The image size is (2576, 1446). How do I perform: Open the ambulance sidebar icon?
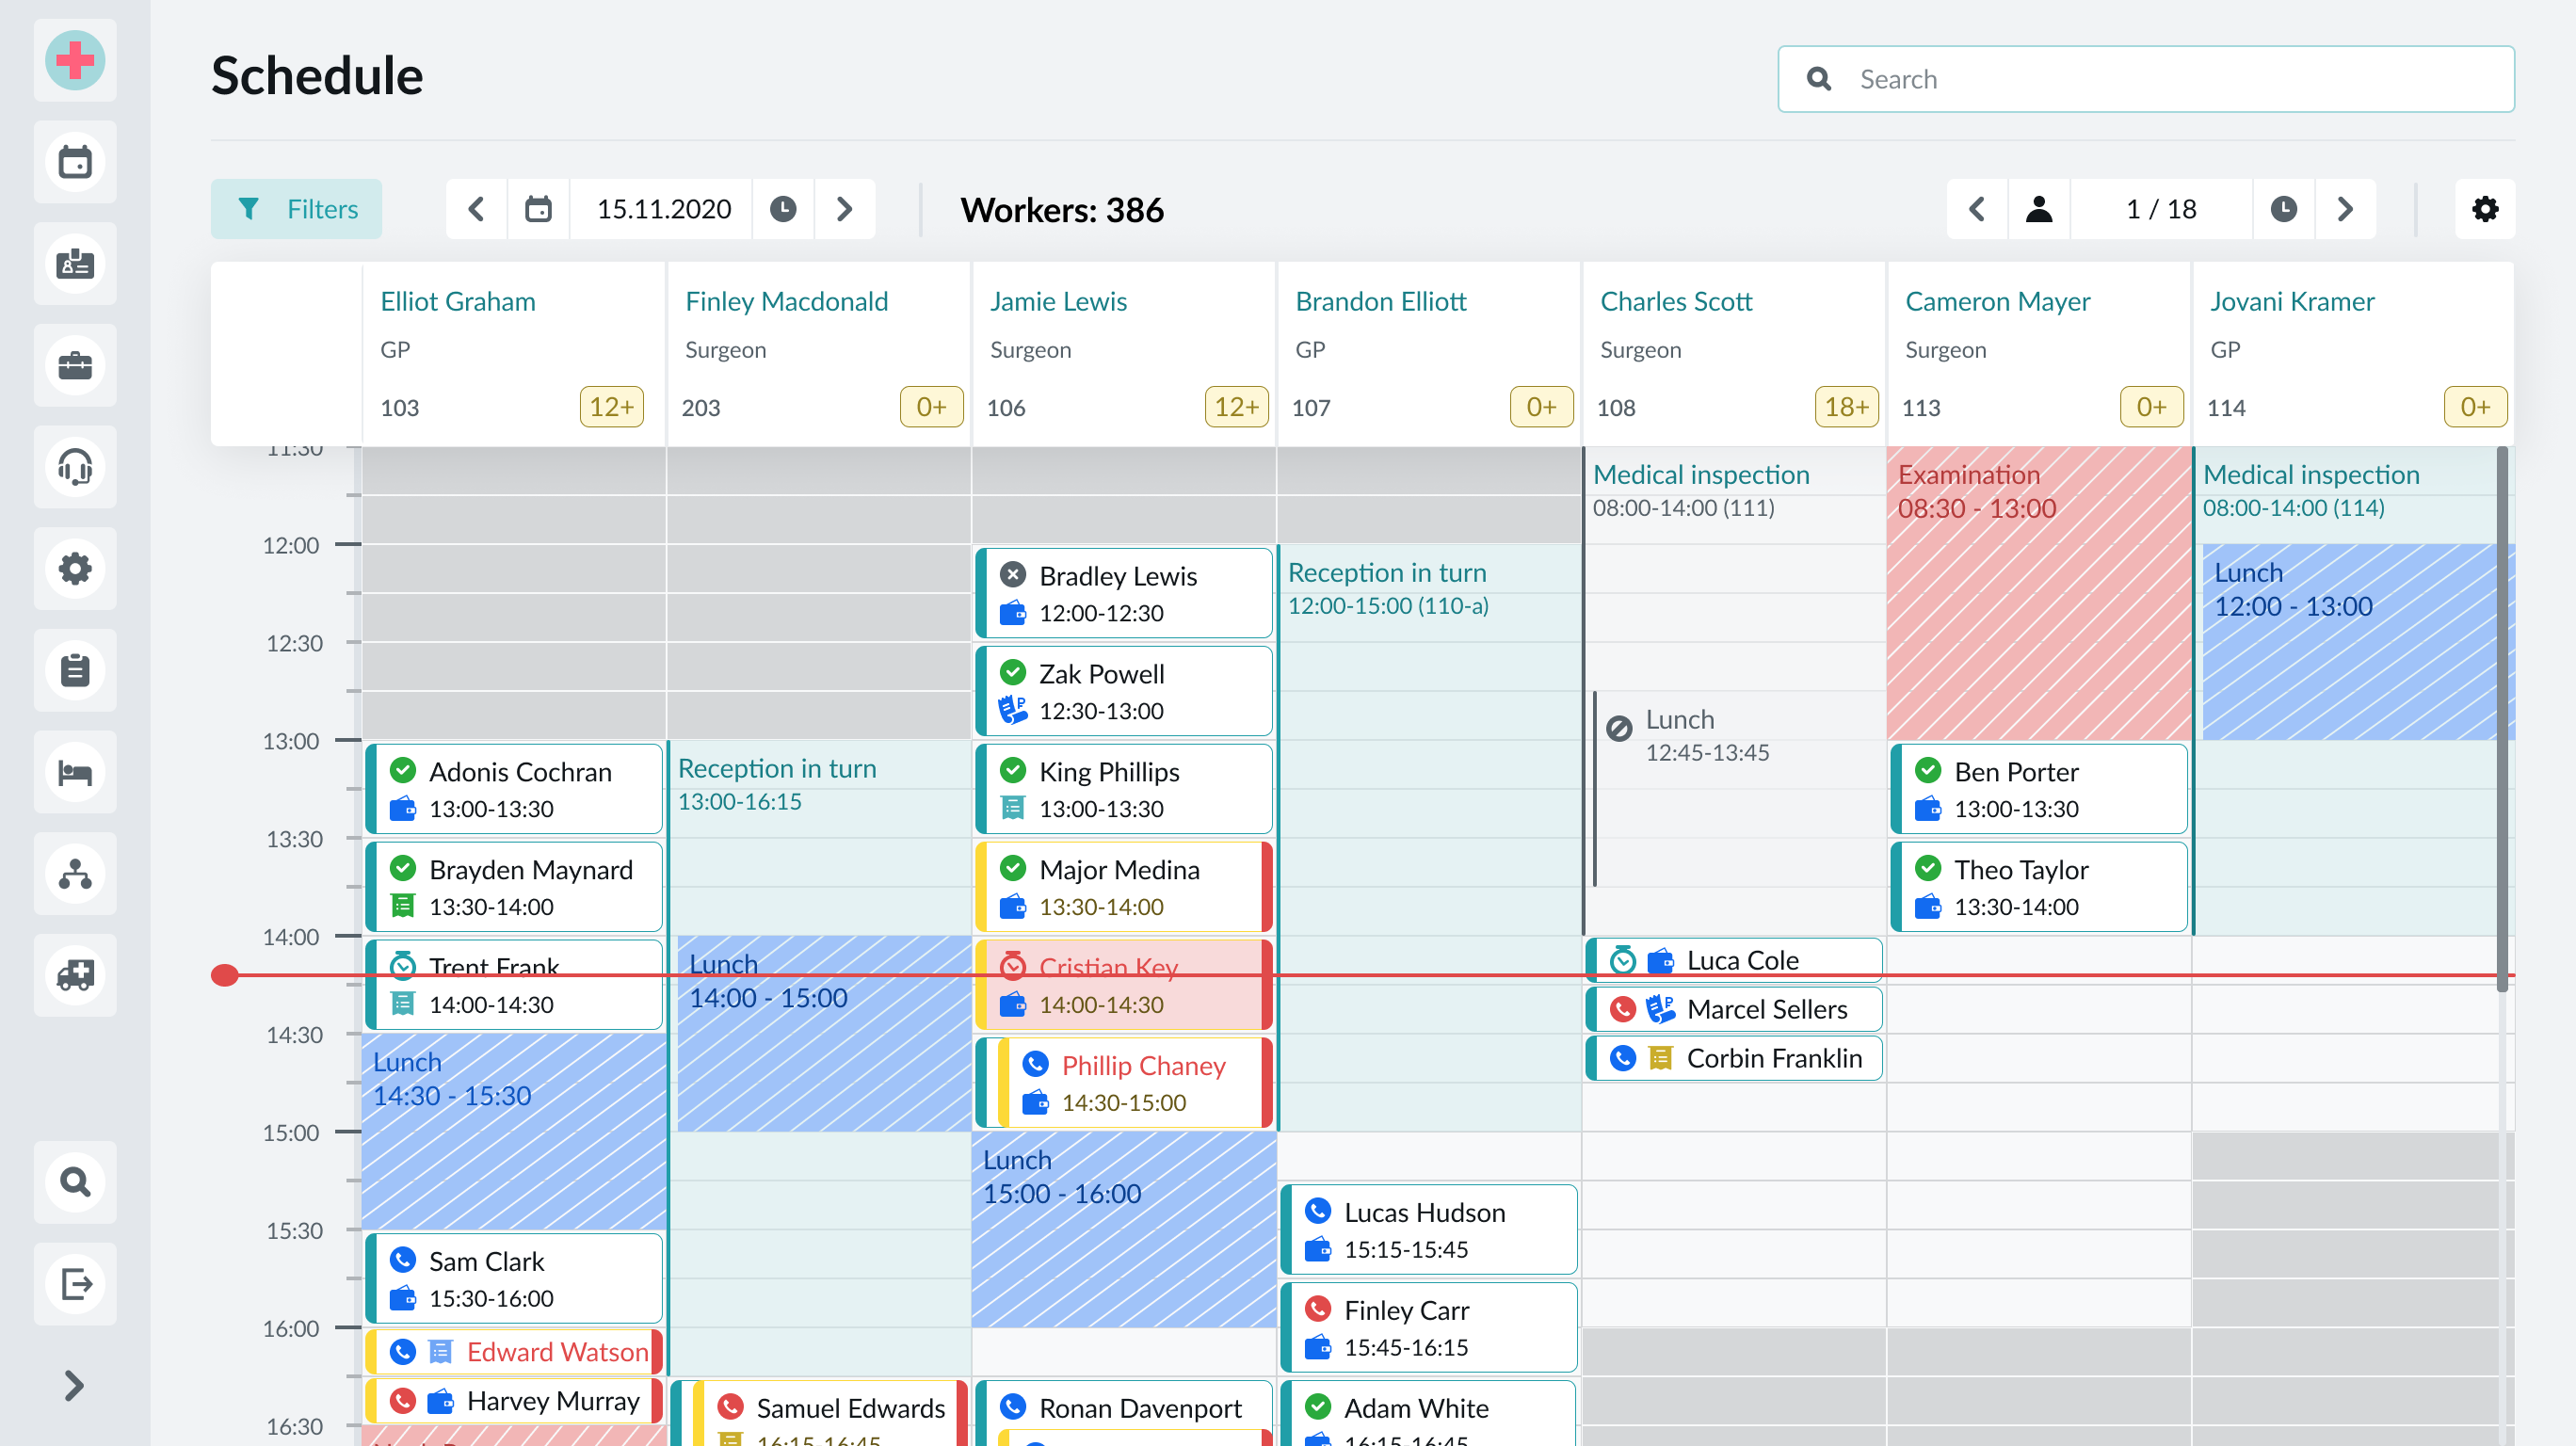pos(75,975)
